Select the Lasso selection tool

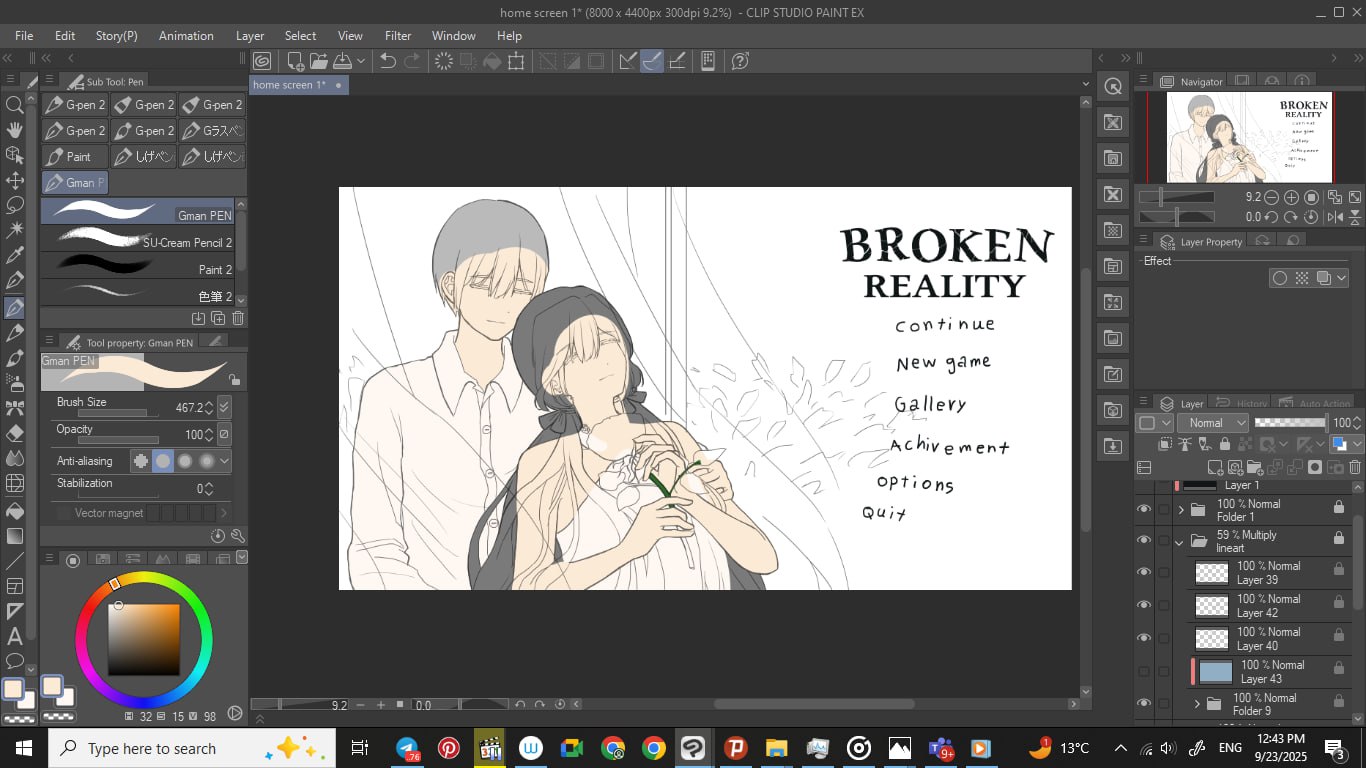coord(14,205)
